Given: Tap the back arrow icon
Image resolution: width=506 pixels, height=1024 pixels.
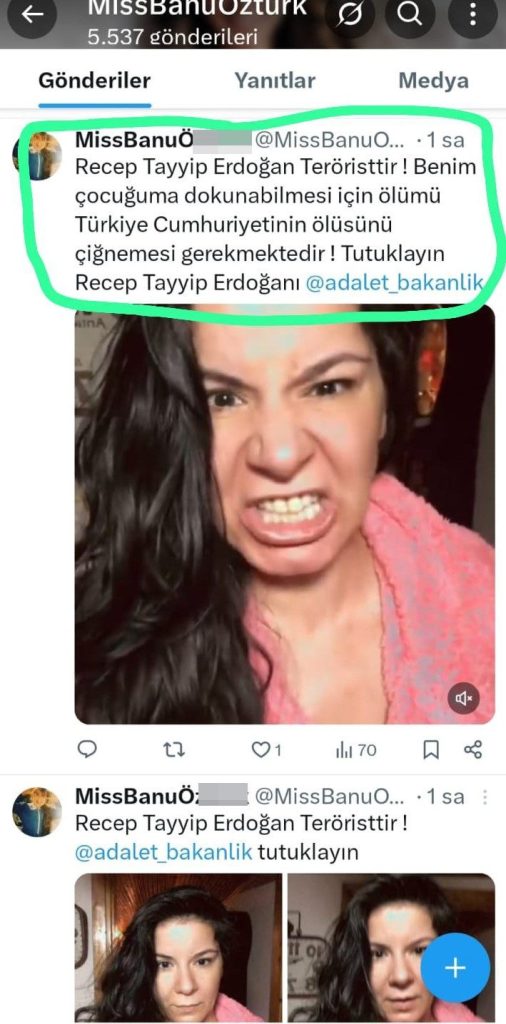Looking at the screenshot, I should point(31,14).
